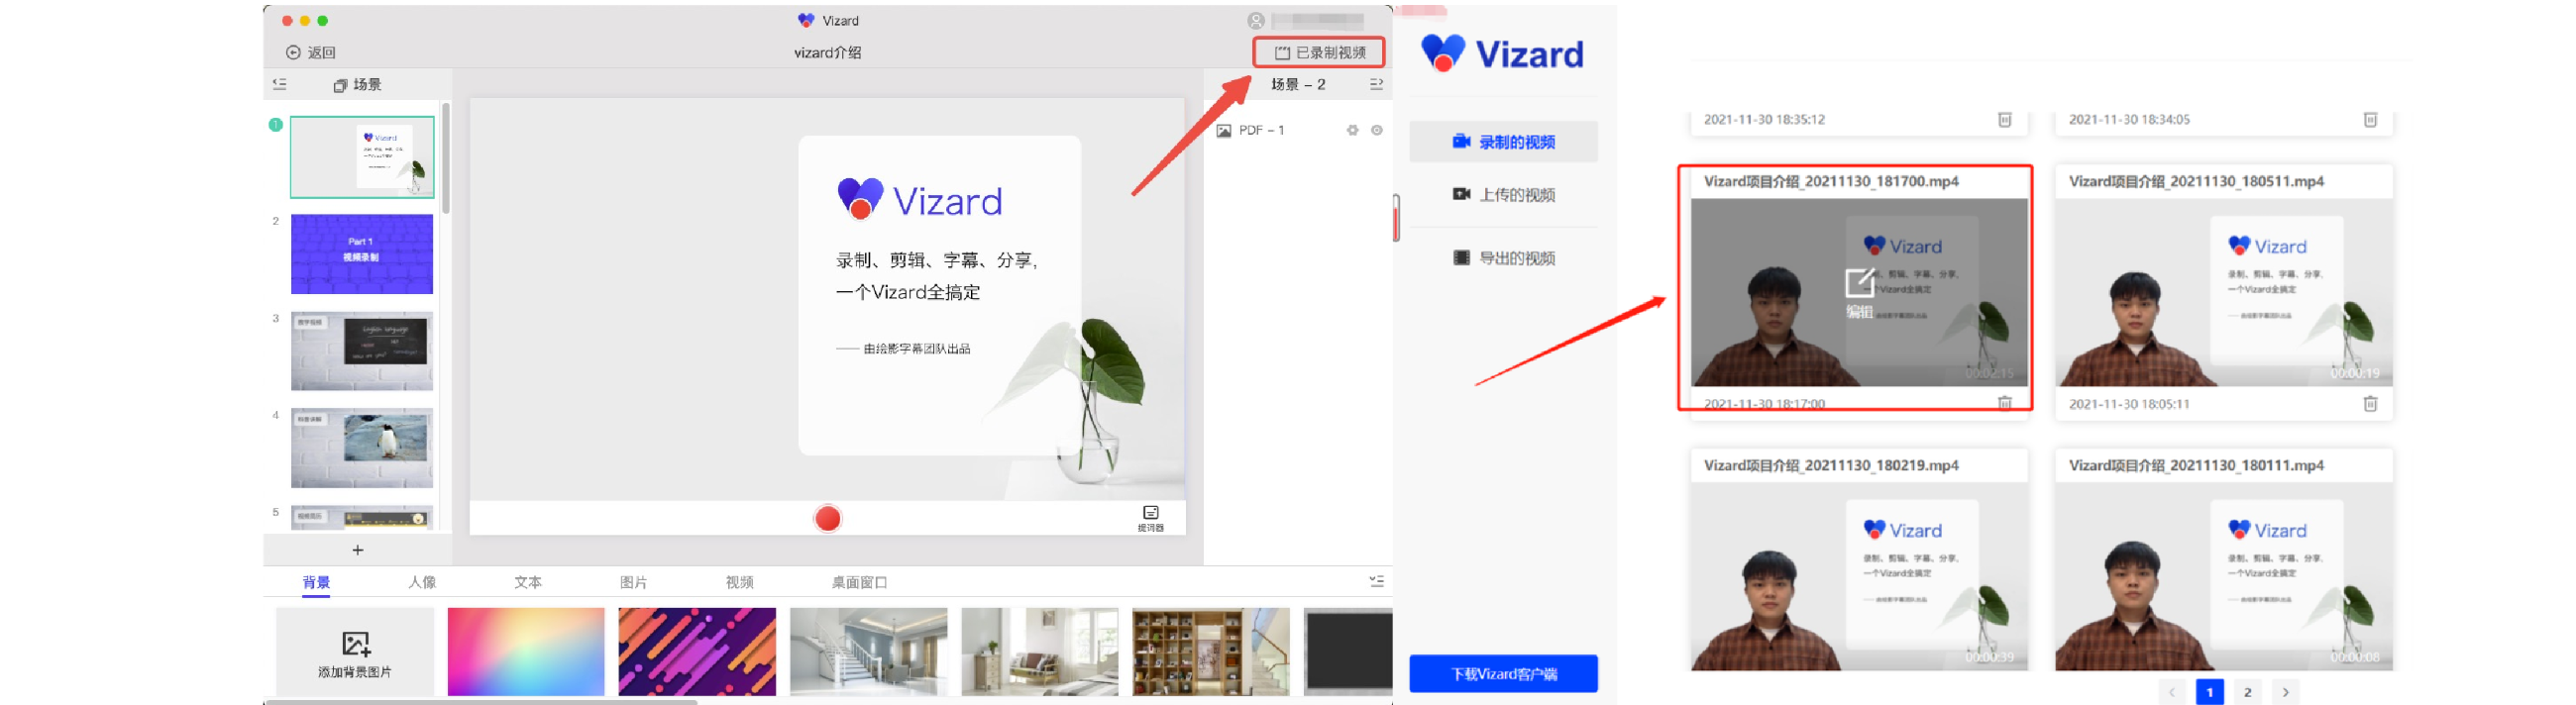Image resolution: width=2576 pixels, height=705 pixels.
Task: Switch to the 背景 tab
Action: [x=316, y=583]
